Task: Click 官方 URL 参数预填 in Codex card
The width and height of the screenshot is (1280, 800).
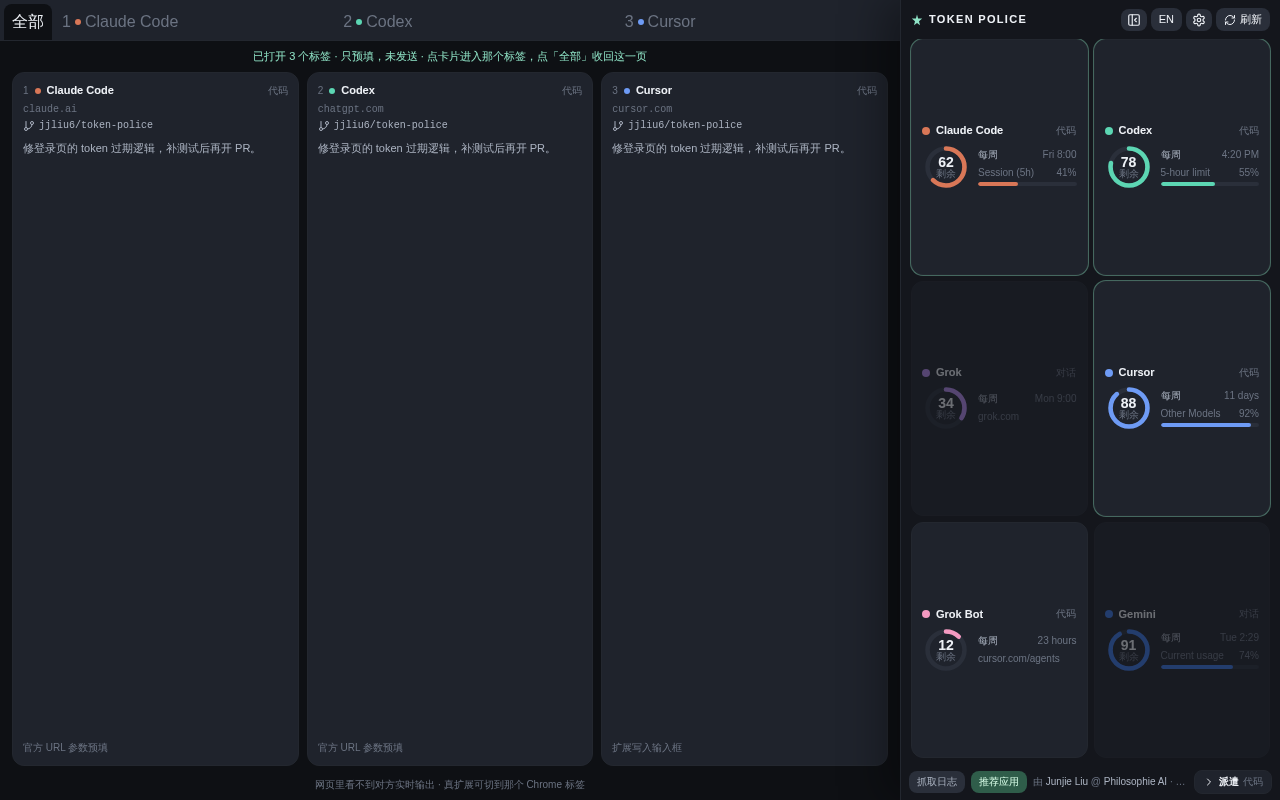Action: [x=360, y=748]
